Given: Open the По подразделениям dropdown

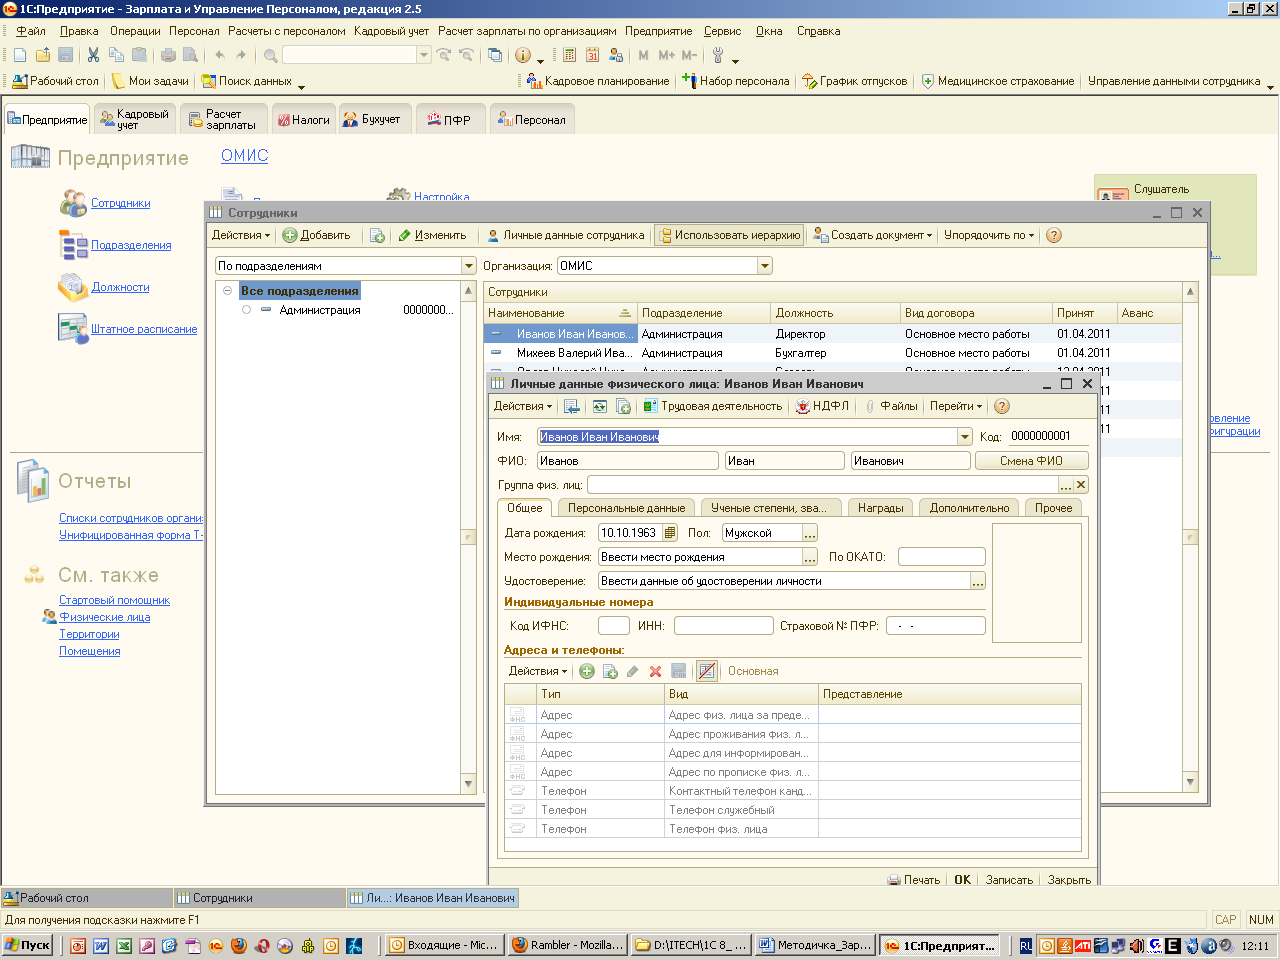Looking at the screenshot, I should click(x=468, y=266).
